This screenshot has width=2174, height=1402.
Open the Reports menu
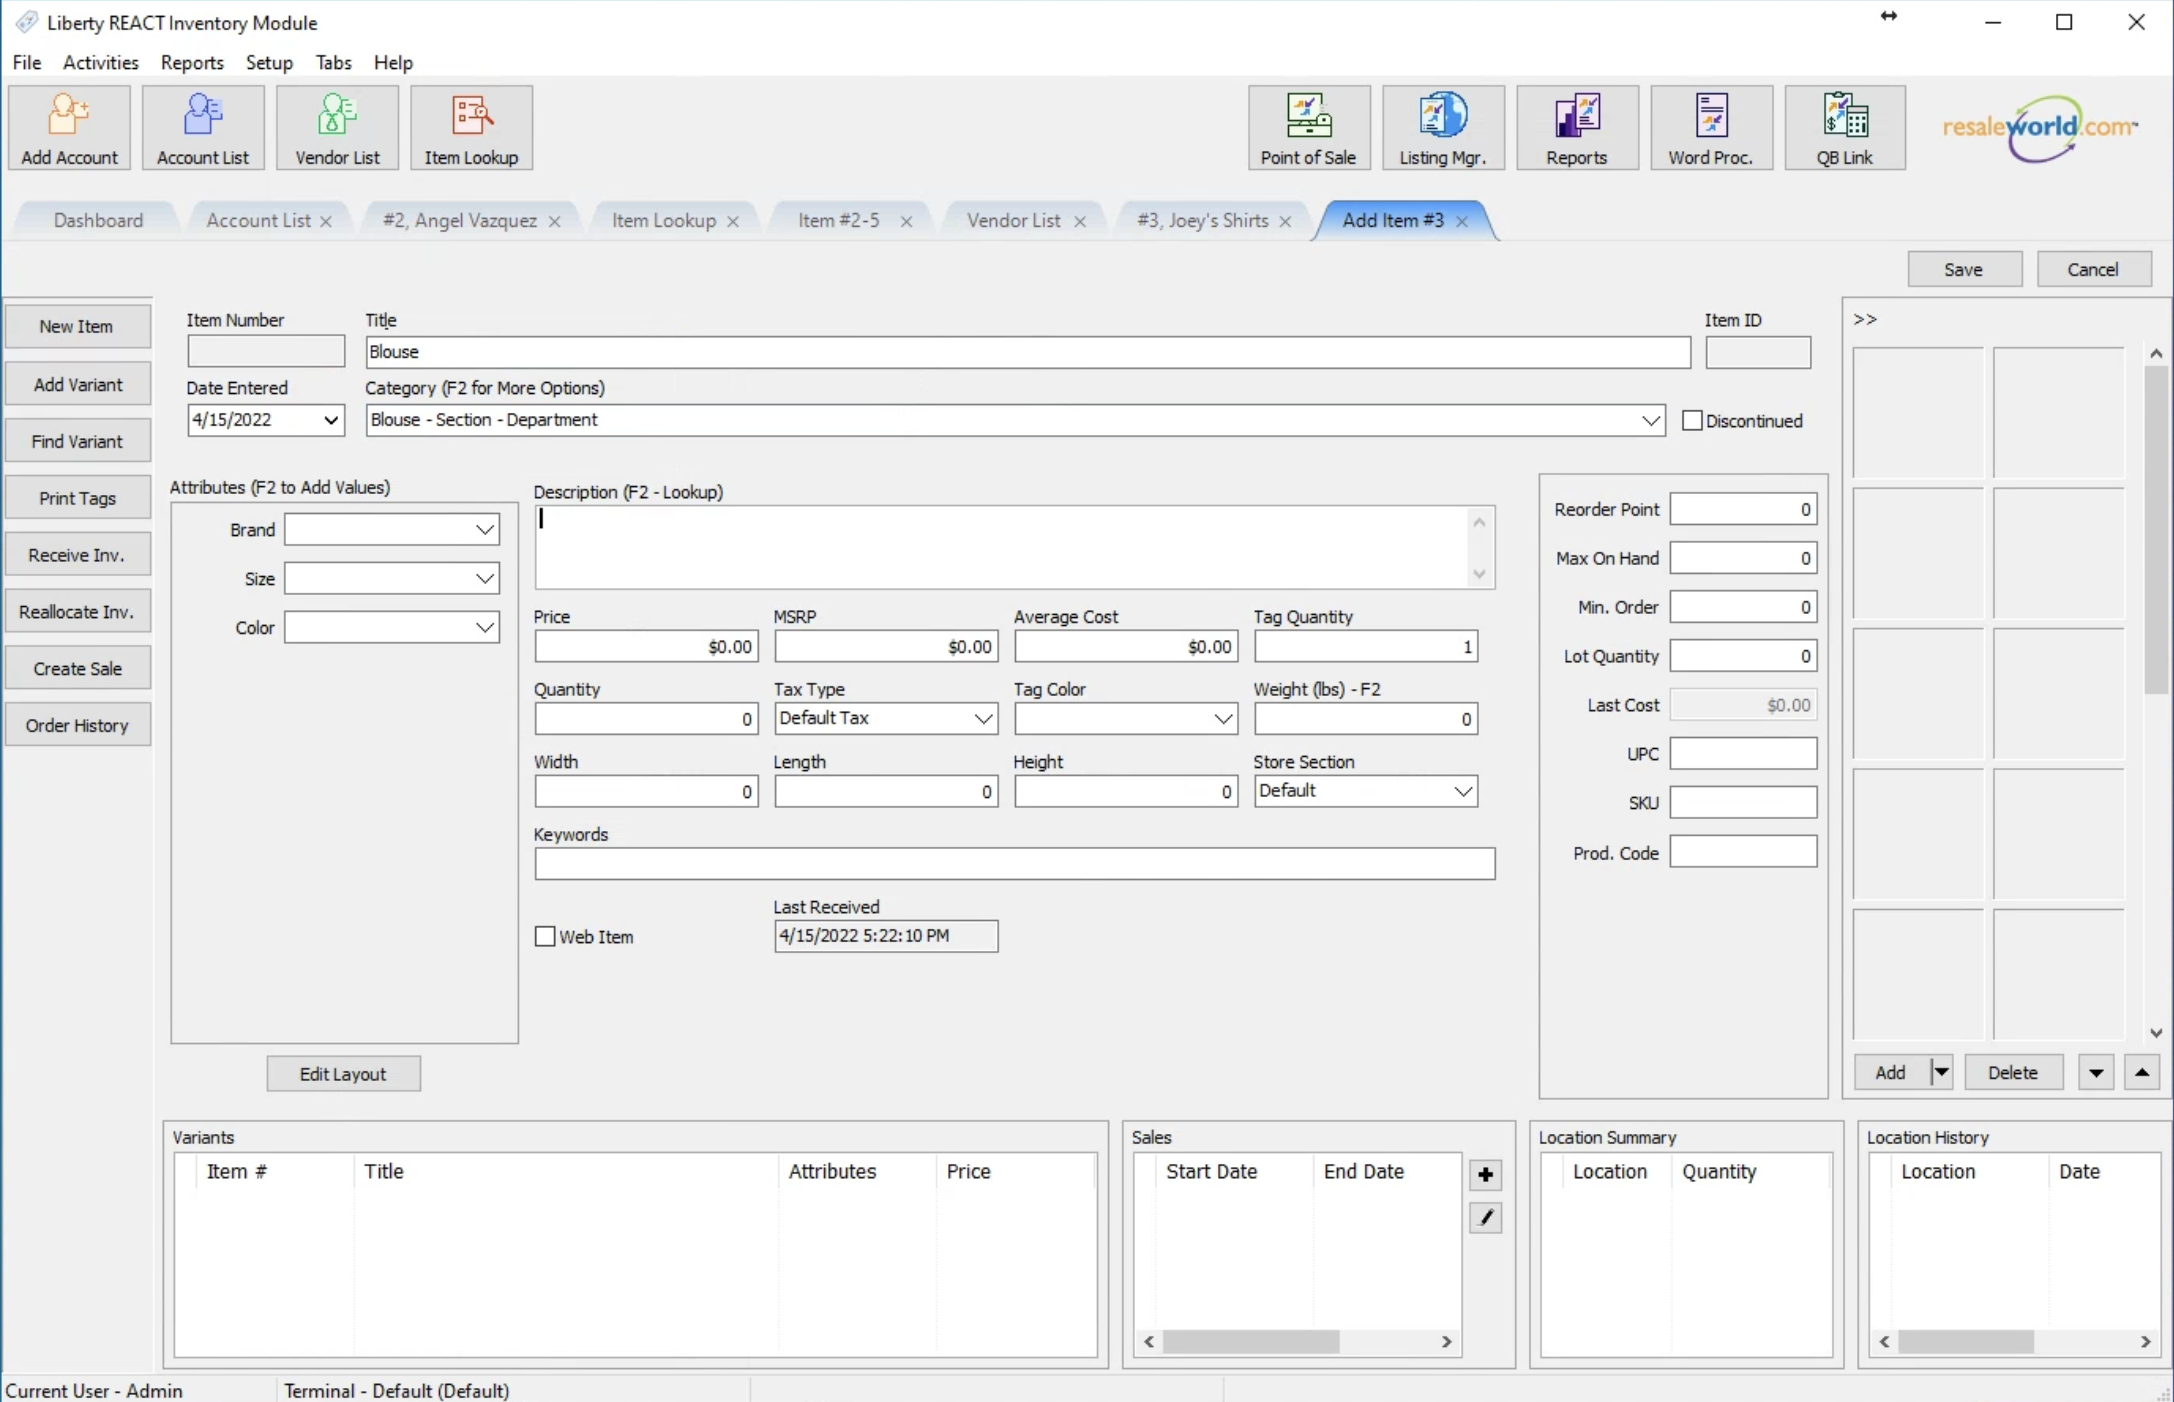[x=191, y=62]
